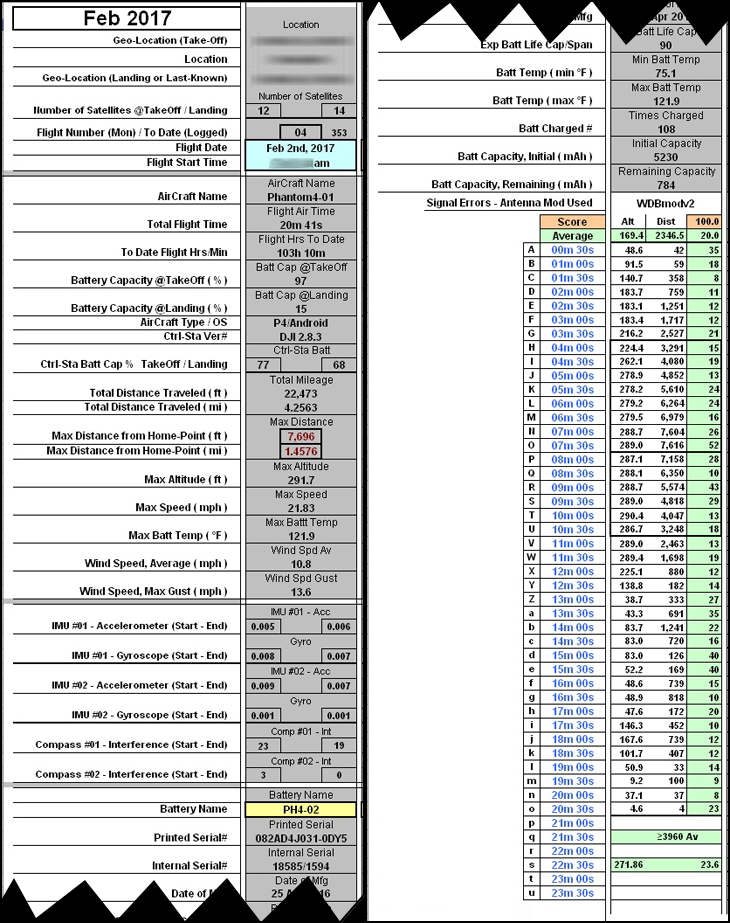Click flight number month cell "04"
Viewport: 730px width, 923px height.
301,132
